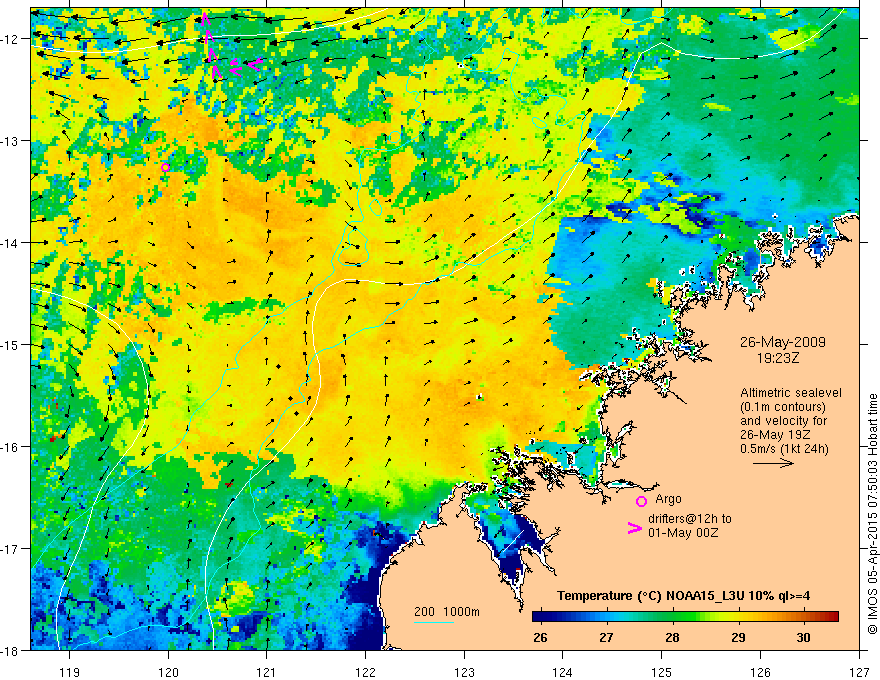Click the longitude axis label '126'
The image size is (880, 680).
[760, 672]
